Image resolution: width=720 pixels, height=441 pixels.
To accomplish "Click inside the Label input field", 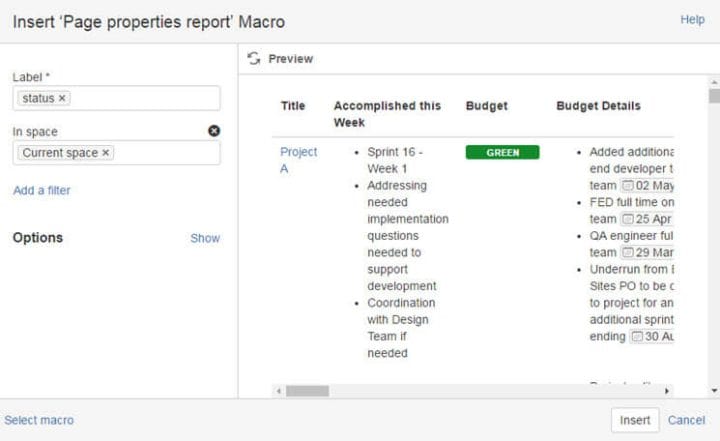I will pos(145,98).
